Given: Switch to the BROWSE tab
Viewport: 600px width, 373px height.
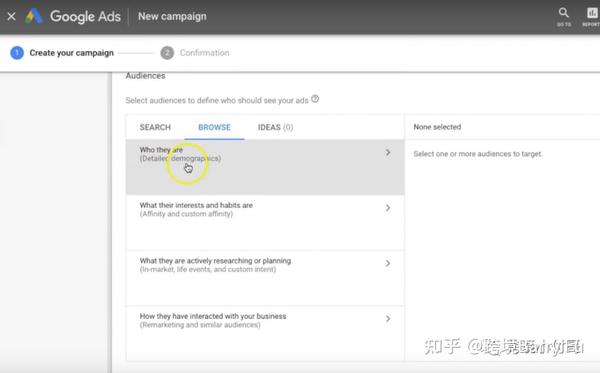Looking at the screenshot, I should 214,127.
